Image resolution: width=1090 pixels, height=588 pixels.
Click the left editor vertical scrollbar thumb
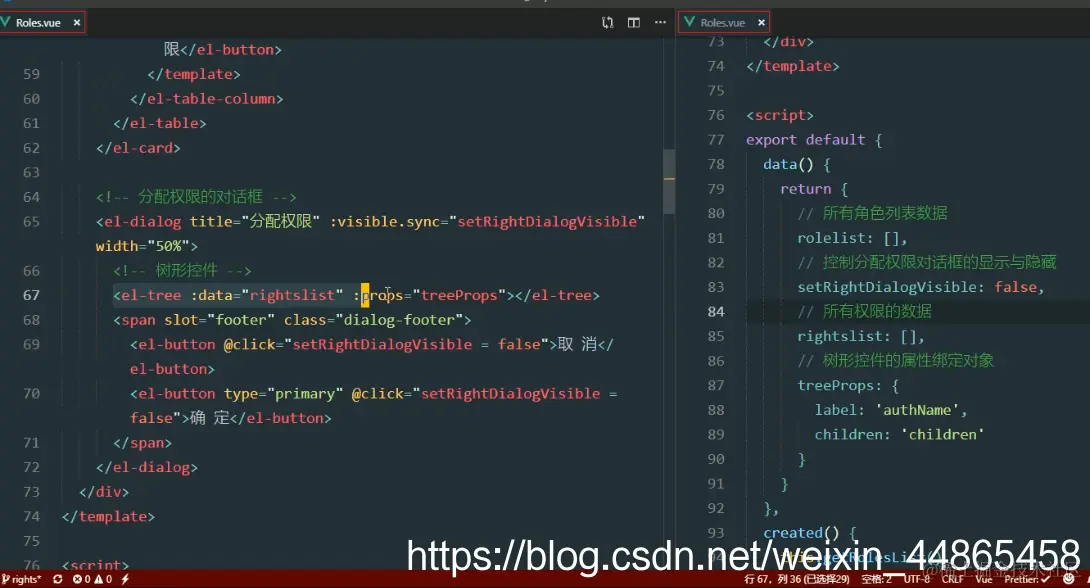coord(669,181)
